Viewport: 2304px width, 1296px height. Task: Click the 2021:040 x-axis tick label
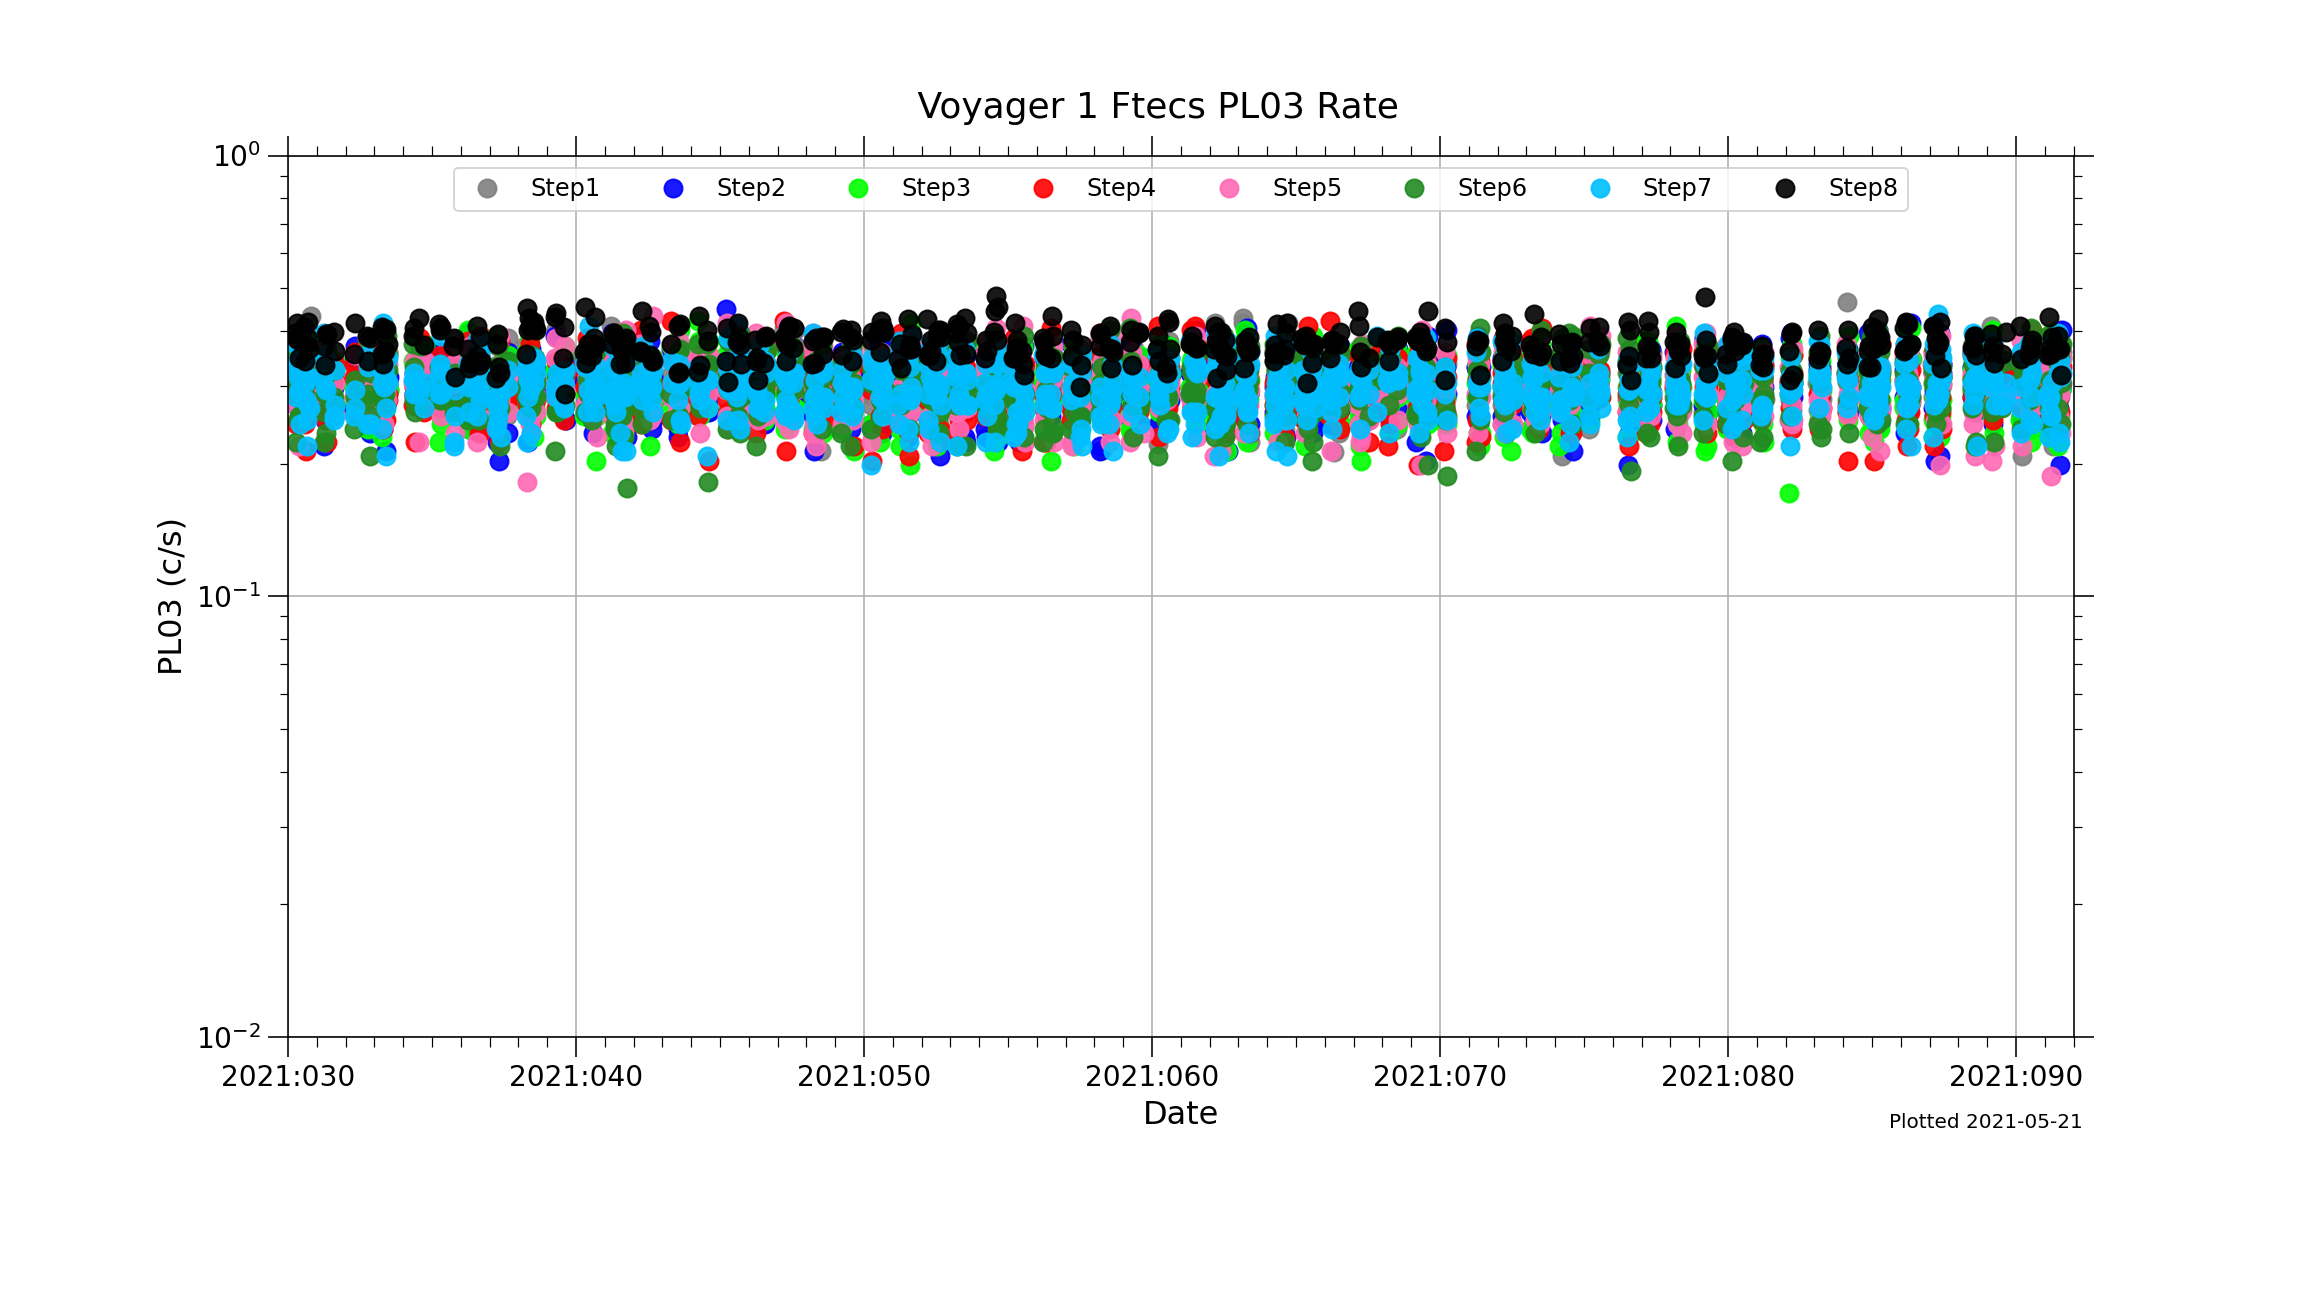coord(576,1077)
